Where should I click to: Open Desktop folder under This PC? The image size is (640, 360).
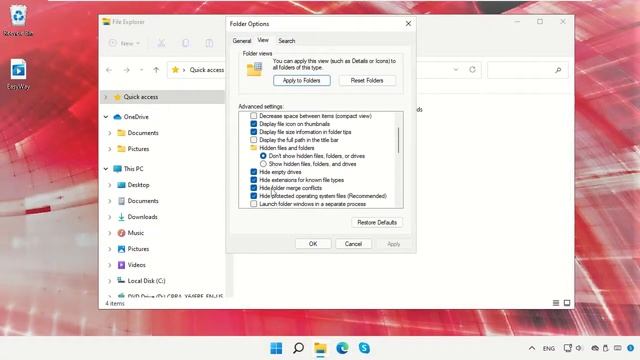(138, 185)
